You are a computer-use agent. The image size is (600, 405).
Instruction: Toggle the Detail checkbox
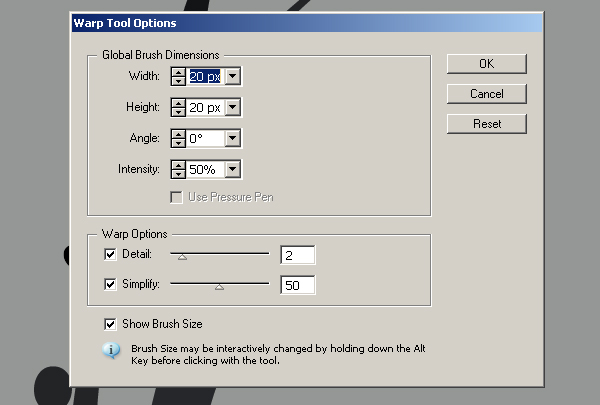coord(110,254)
